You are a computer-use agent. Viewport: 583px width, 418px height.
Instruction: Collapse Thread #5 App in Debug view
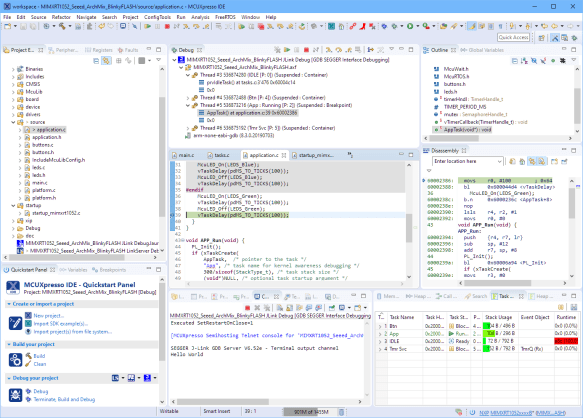coord(188,106)
